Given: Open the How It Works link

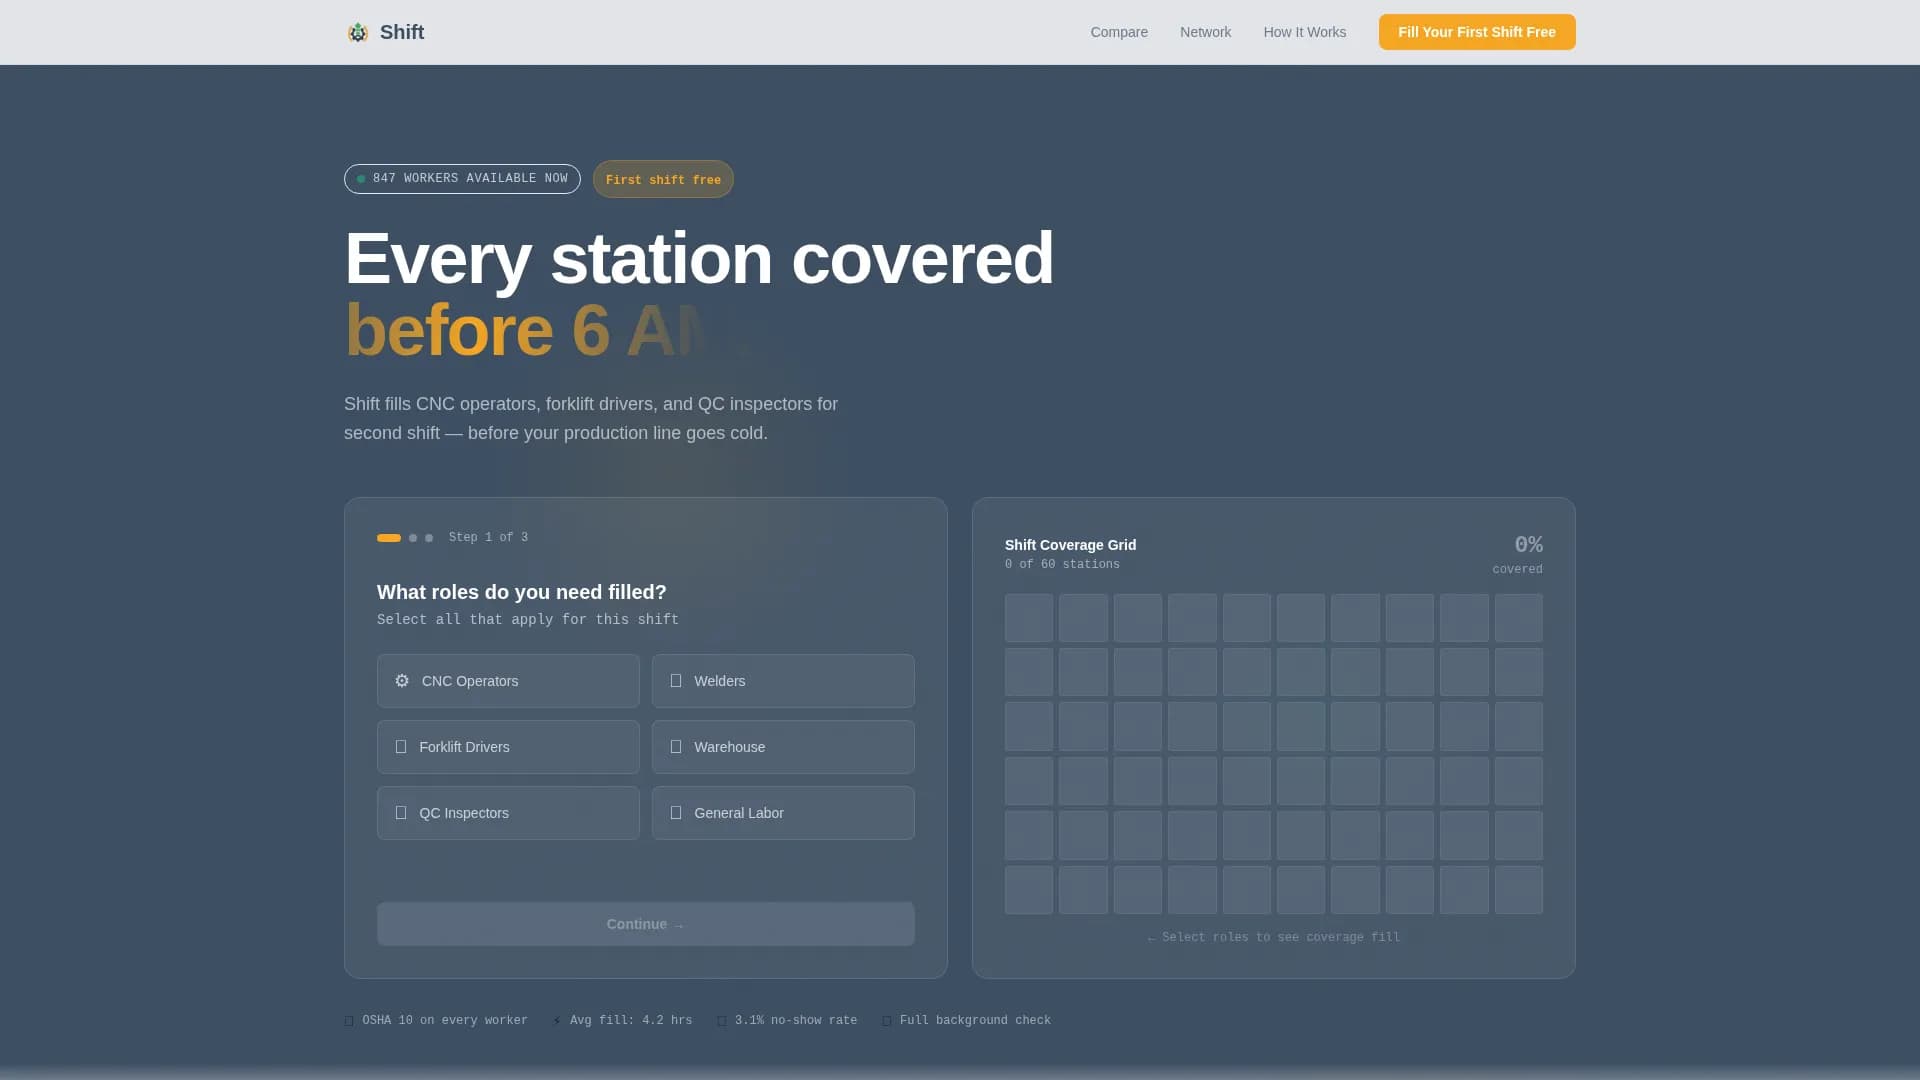Looking at the screenshot, I should click(x=1304, y=32).
